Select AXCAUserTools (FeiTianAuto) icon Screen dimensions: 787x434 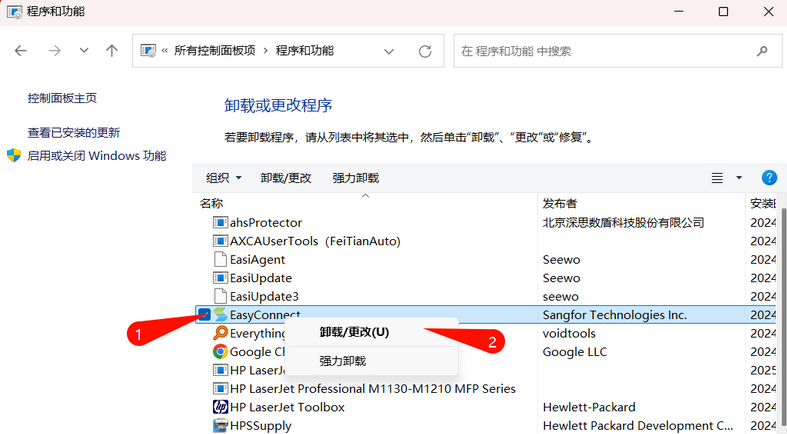pos(220,241)
